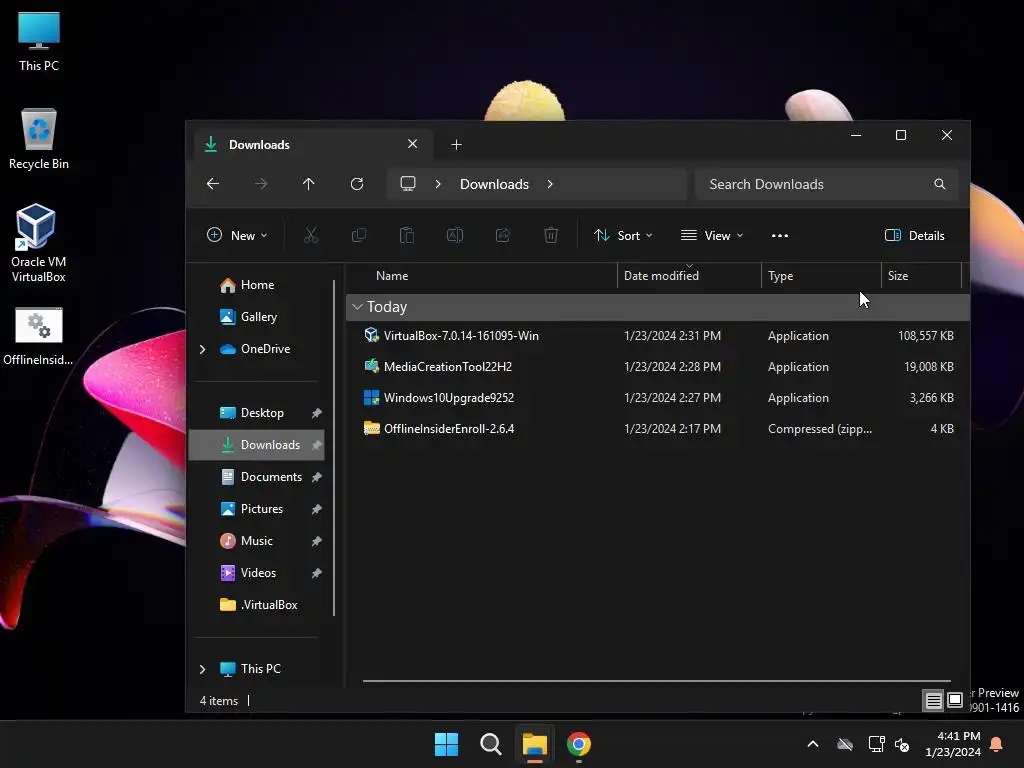Click the Search Downloads field
The width and height of the screenshot is (1024, 768).
[x=827, y=184]
